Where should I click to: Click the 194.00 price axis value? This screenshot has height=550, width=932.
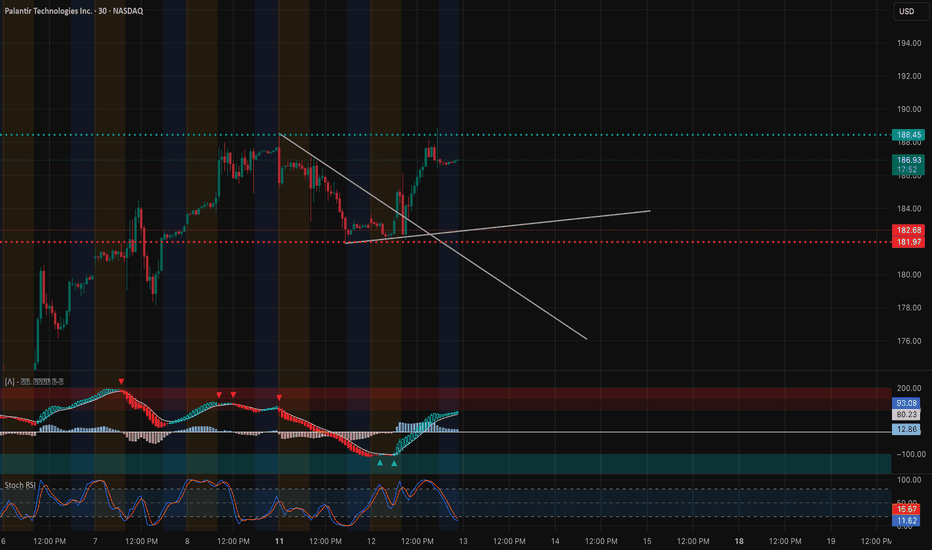909,43
